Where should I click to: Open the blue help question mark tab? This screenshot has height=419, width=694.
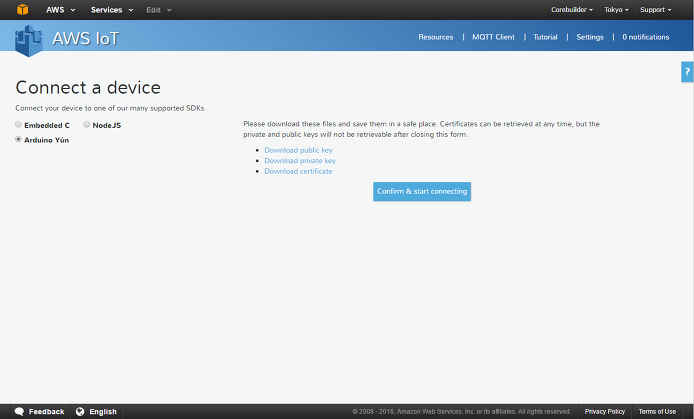point(687,72)
